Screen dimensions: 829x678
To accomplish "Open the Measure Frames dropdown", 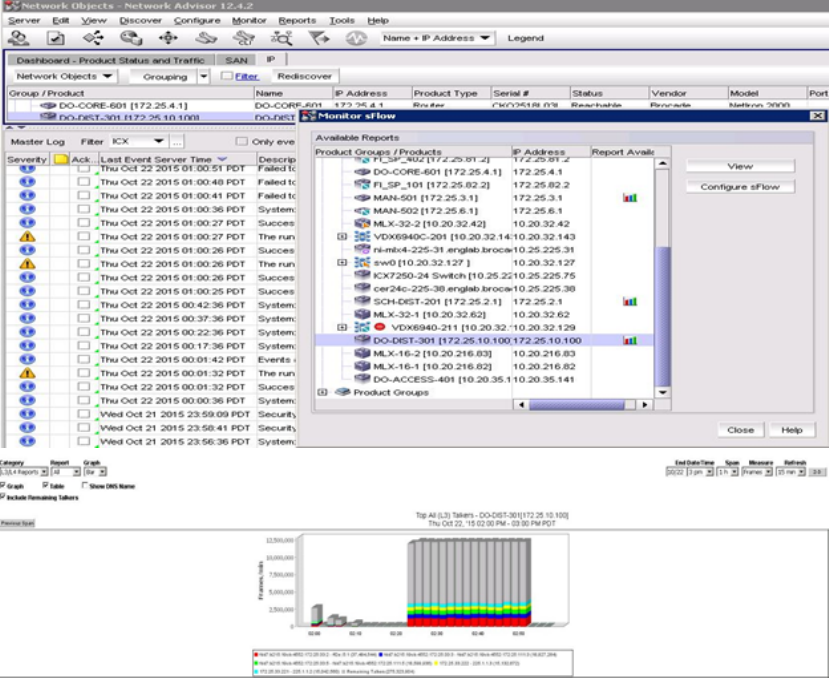I will coord(757,472).
